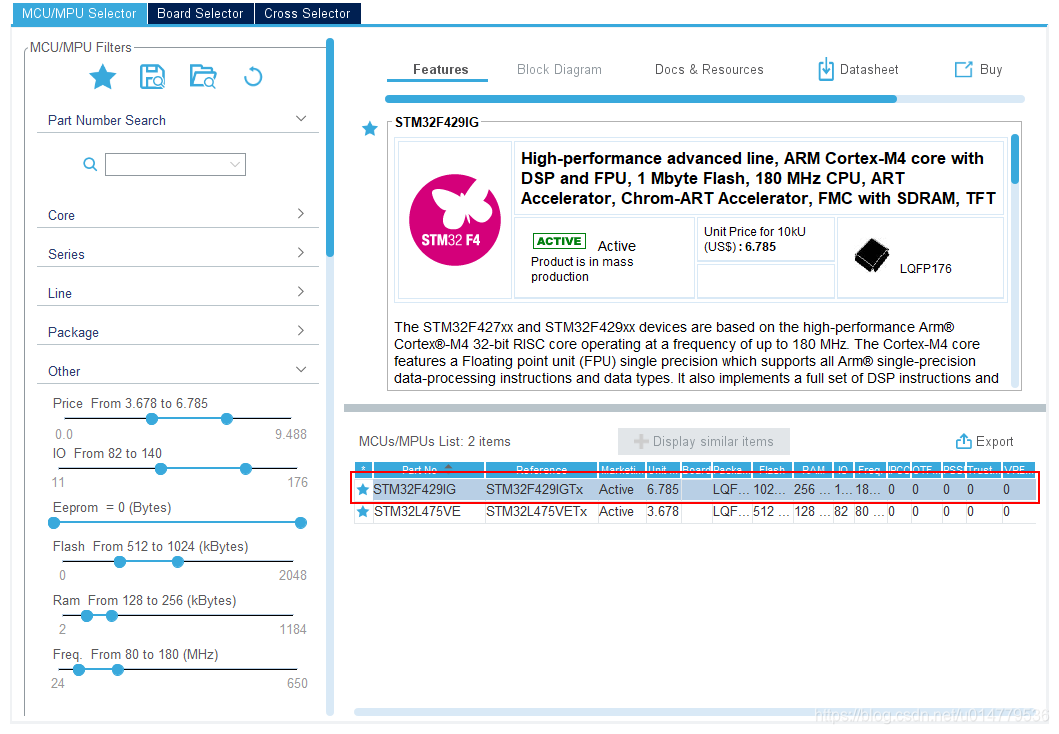This screenshot has height=734, width=1059.
Task: Click the IO slider lower handle
Action: click(x=161, y=469)
